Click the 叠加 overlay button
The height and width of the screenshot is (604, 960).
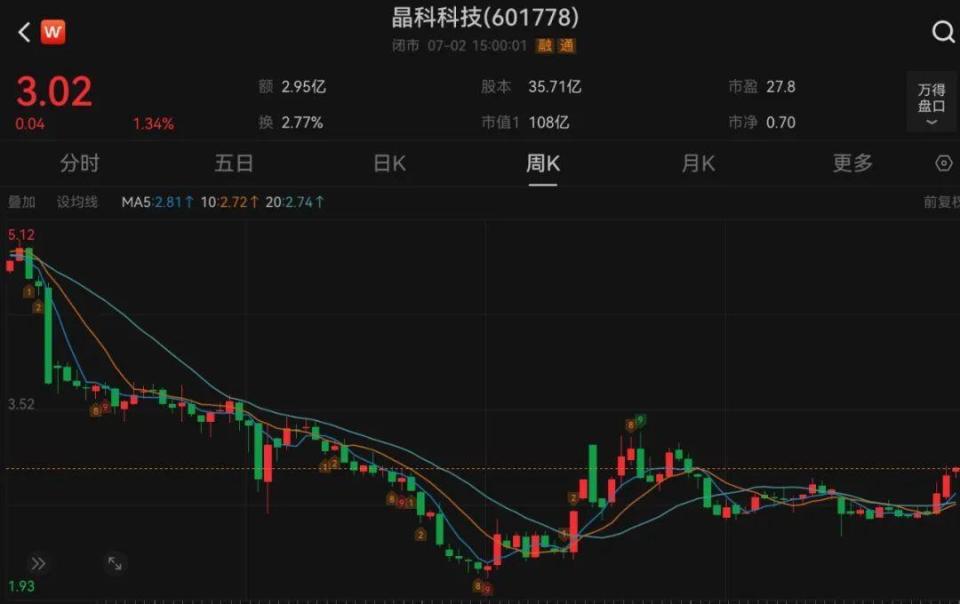pyautogui.click(x=21, y=202)
